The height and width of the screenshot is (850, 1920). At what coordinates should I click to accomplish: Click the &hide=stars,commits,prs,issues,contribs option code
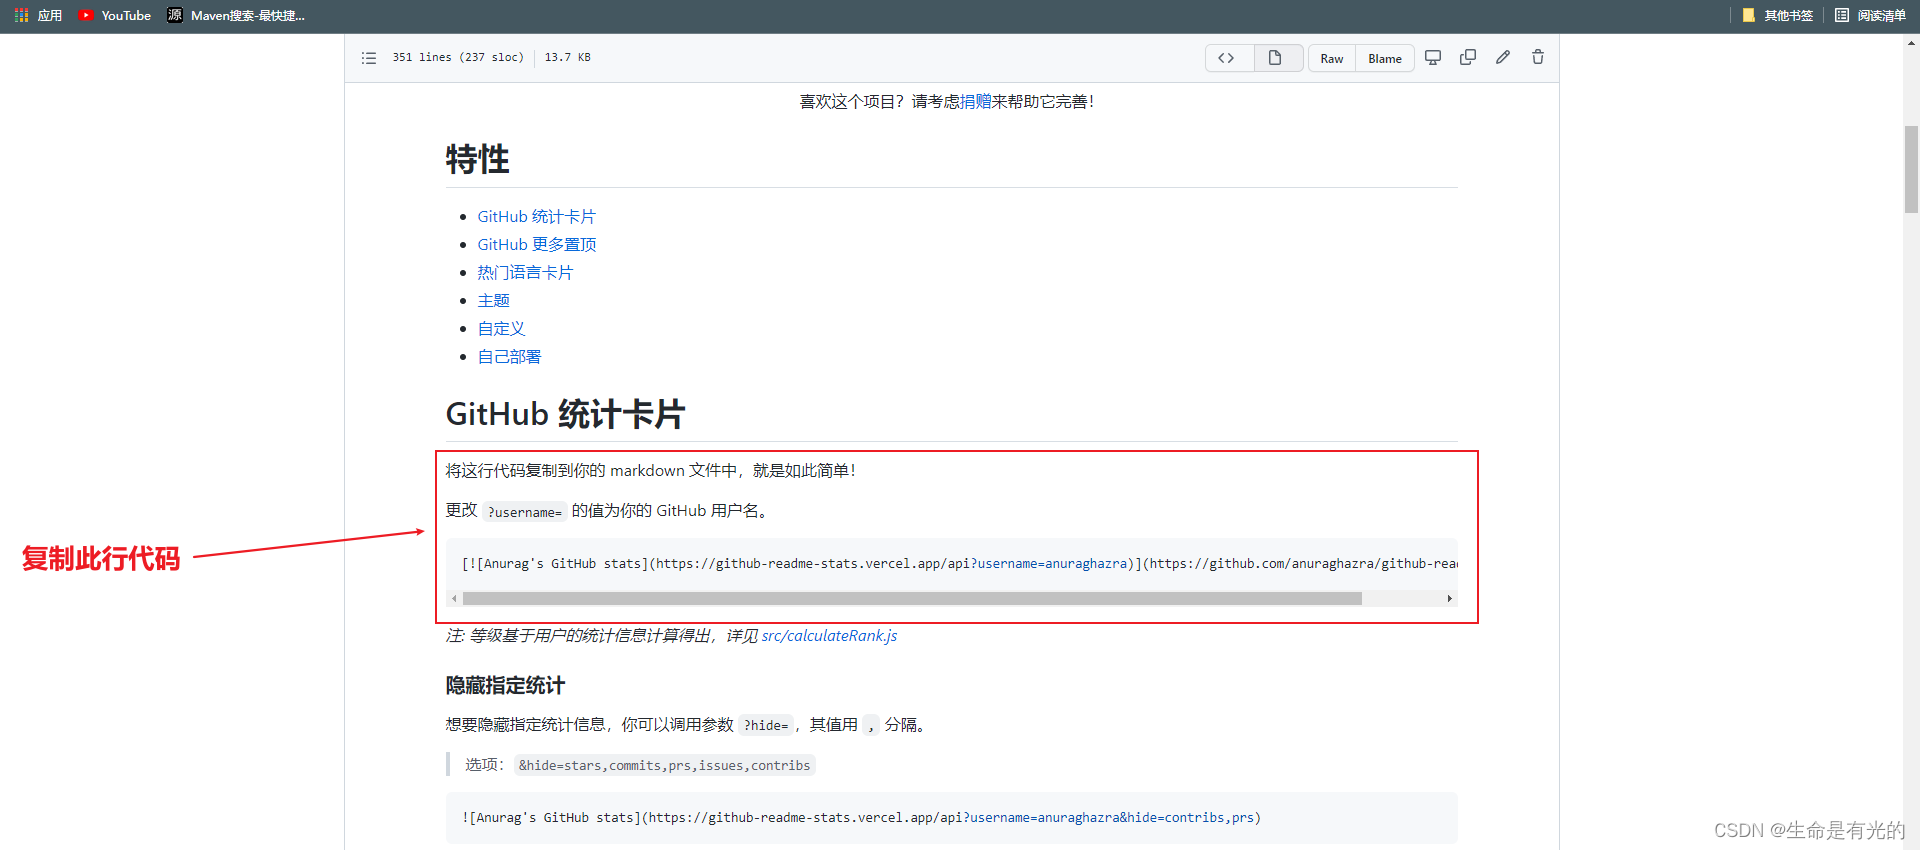(x=664, y=766)
